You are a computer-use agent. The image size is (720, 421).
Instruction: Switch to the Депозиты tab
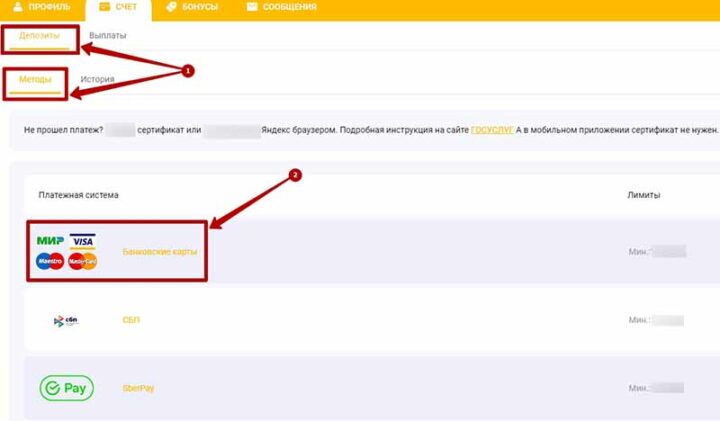click(40, 36)
